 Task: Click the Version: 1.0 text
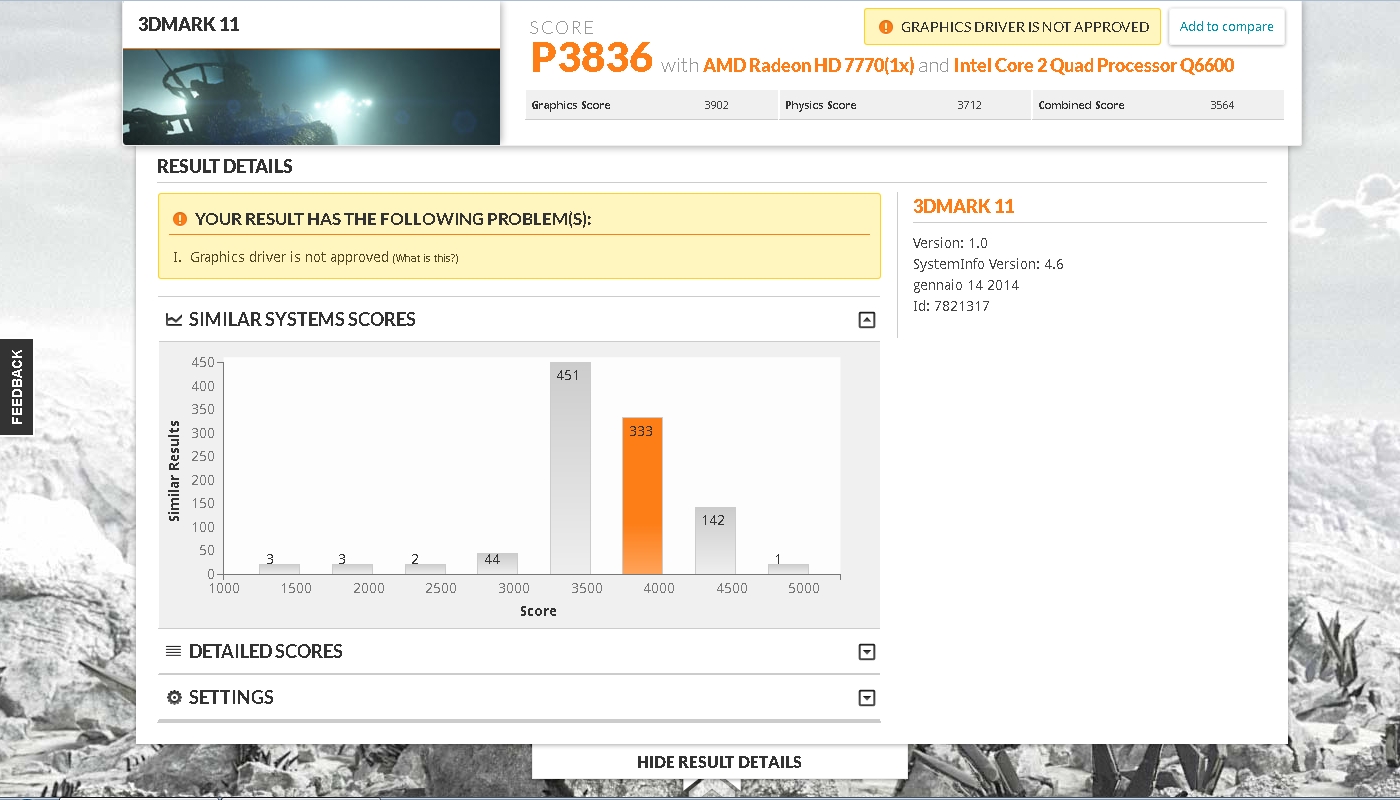point(950,243)
